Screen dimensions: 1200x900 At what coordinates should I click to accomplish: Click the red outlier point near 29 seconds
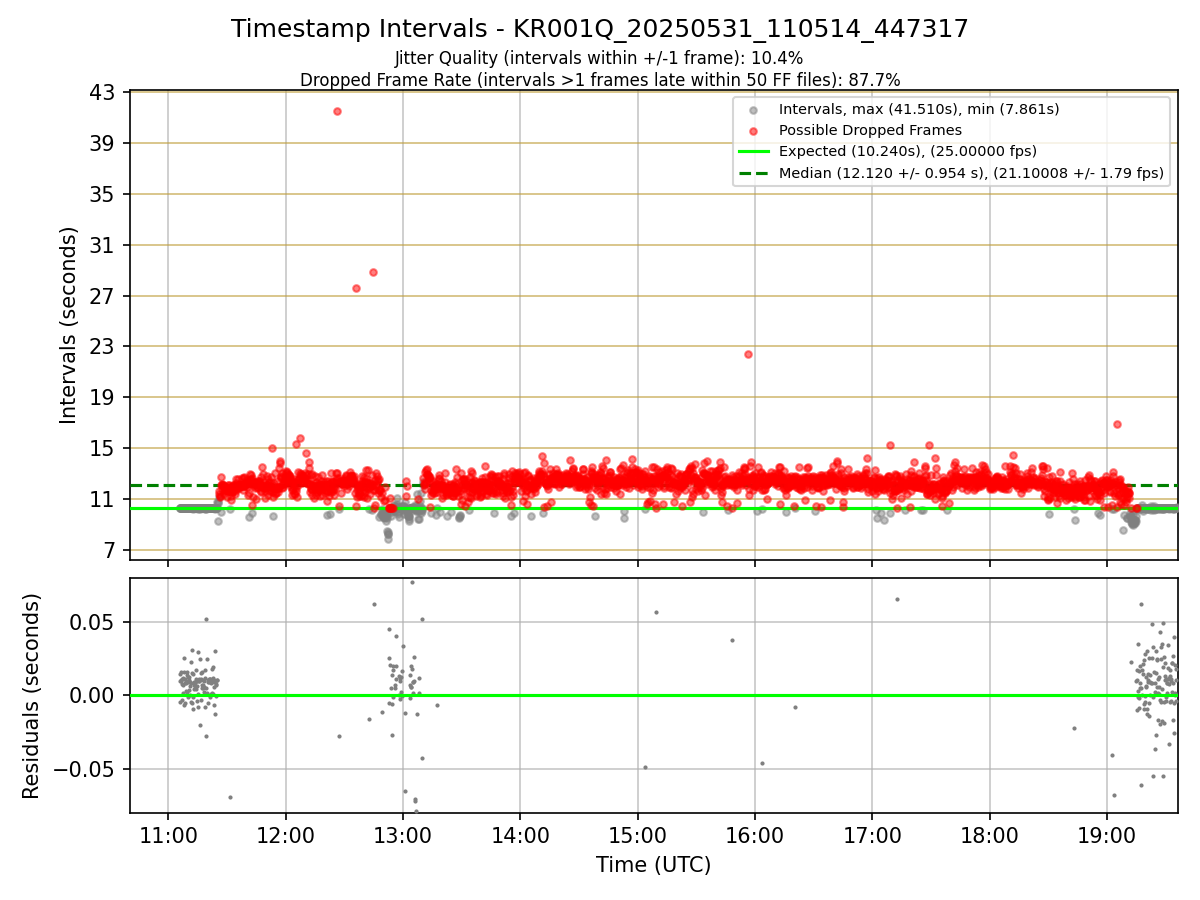pyautogui.click(x=373, y=272)
